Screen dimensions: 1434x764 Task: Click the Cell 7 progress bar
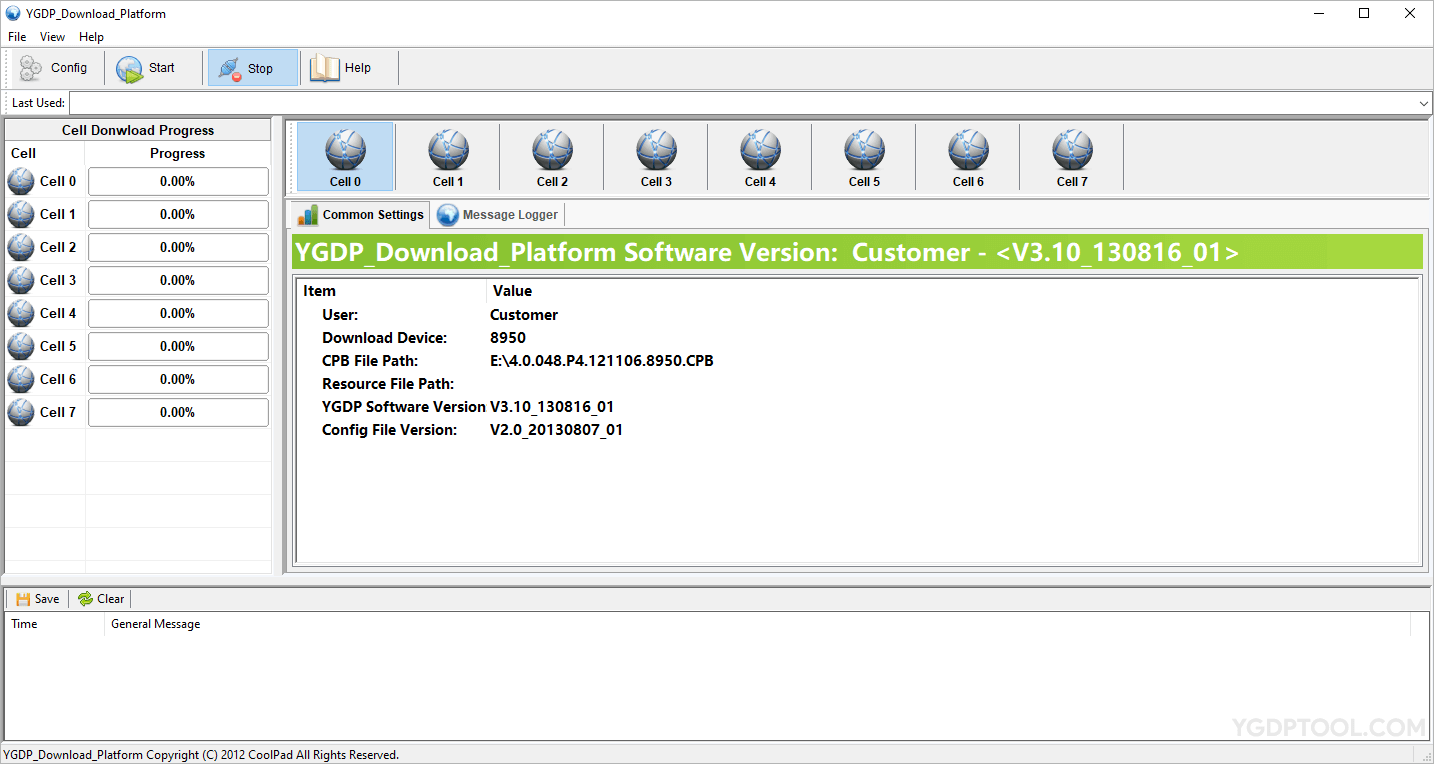click(x=178, y=412)
